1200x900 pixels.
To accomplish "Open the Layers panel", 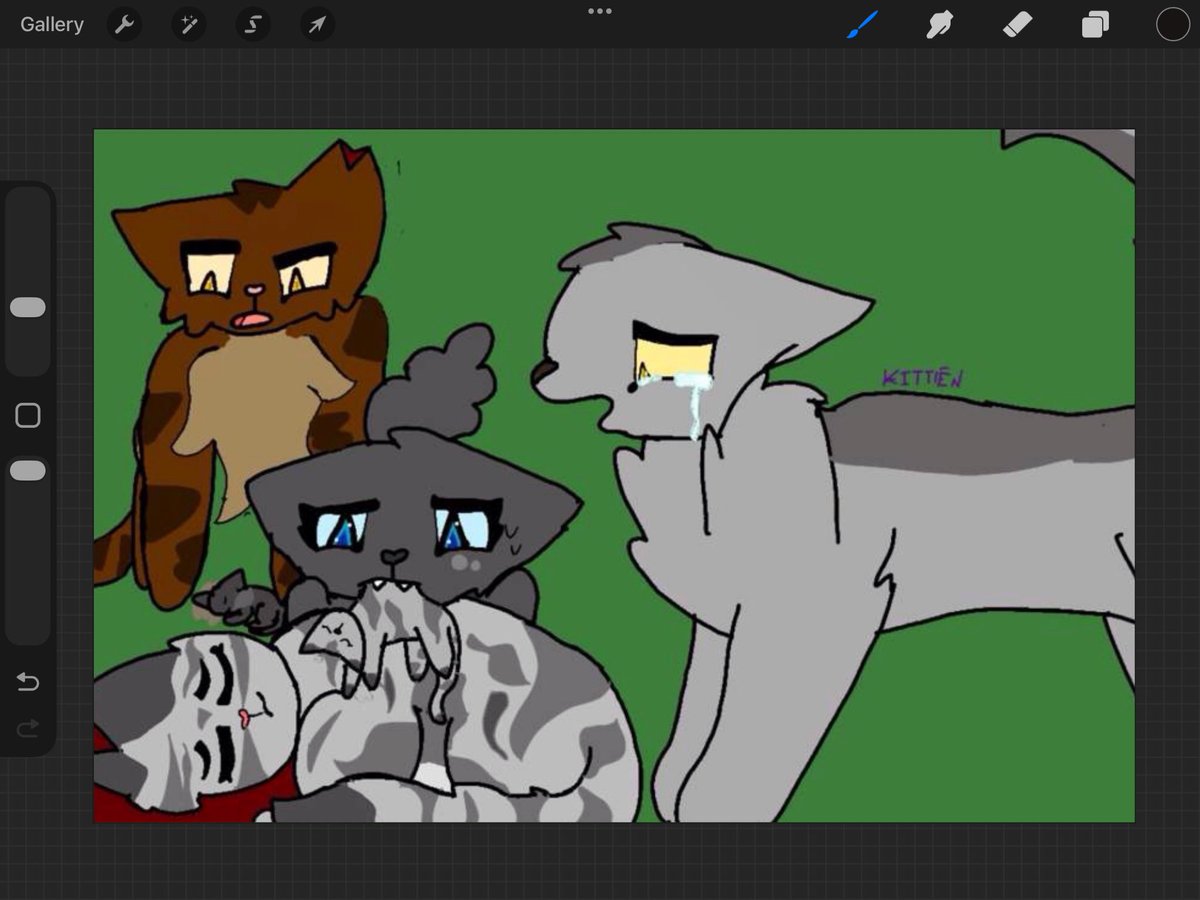I will [1095, 25].
